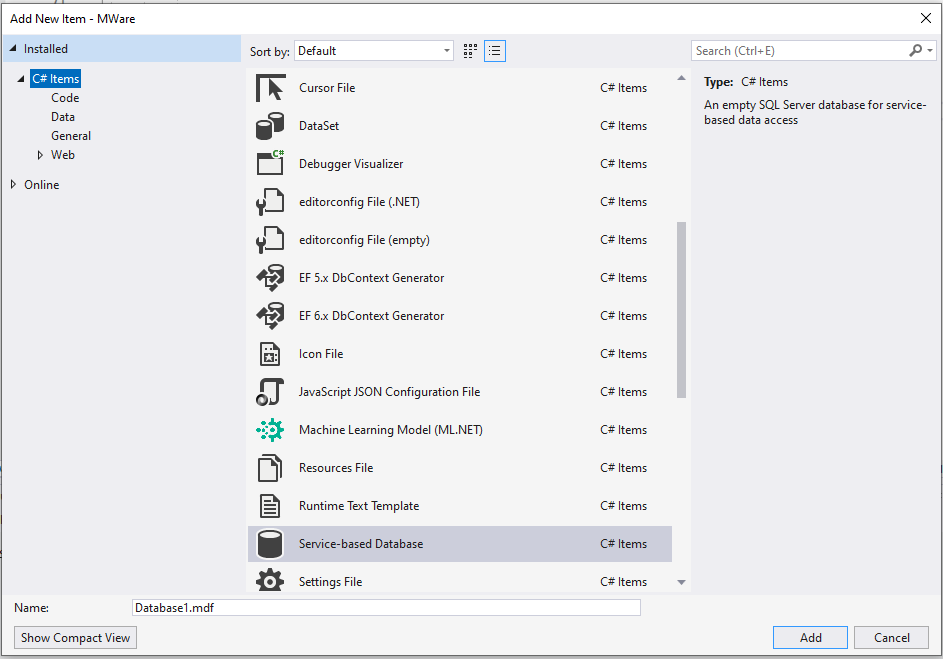
Task: Click the scroll up arrow
Action: click(681, 78)
